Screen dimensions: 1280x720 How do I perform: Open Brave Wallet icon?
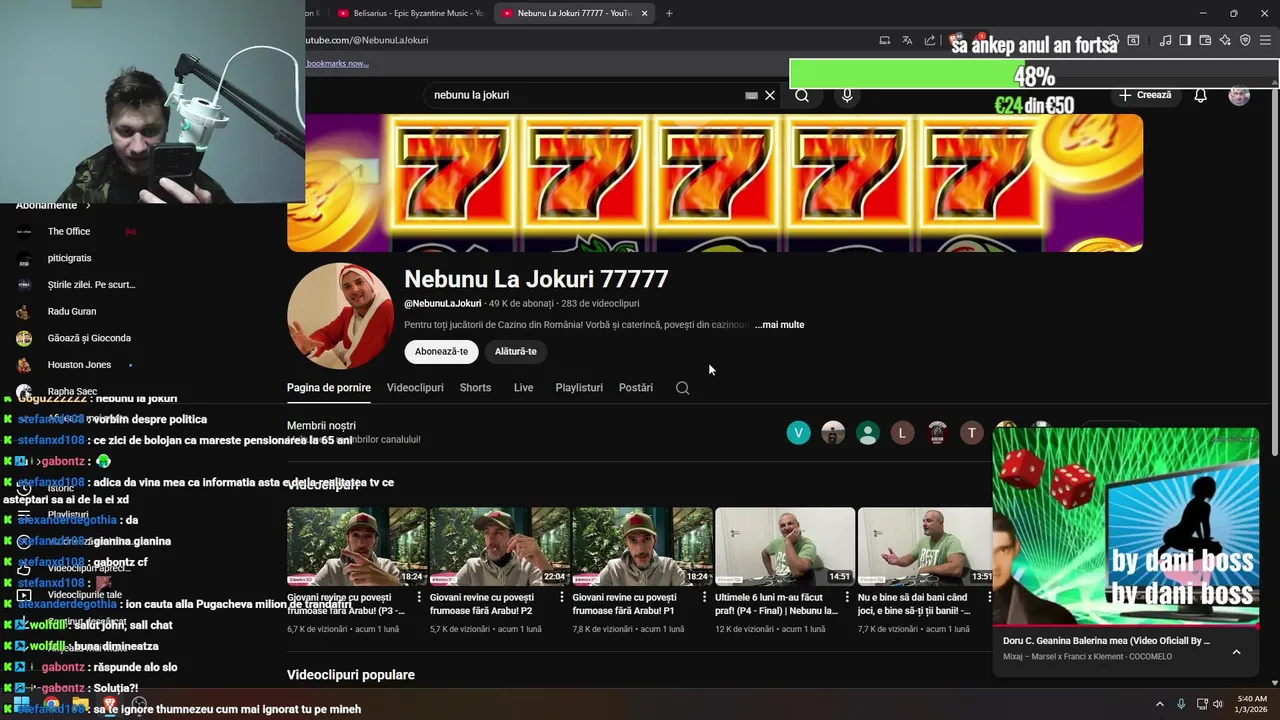click(1205, 40)
